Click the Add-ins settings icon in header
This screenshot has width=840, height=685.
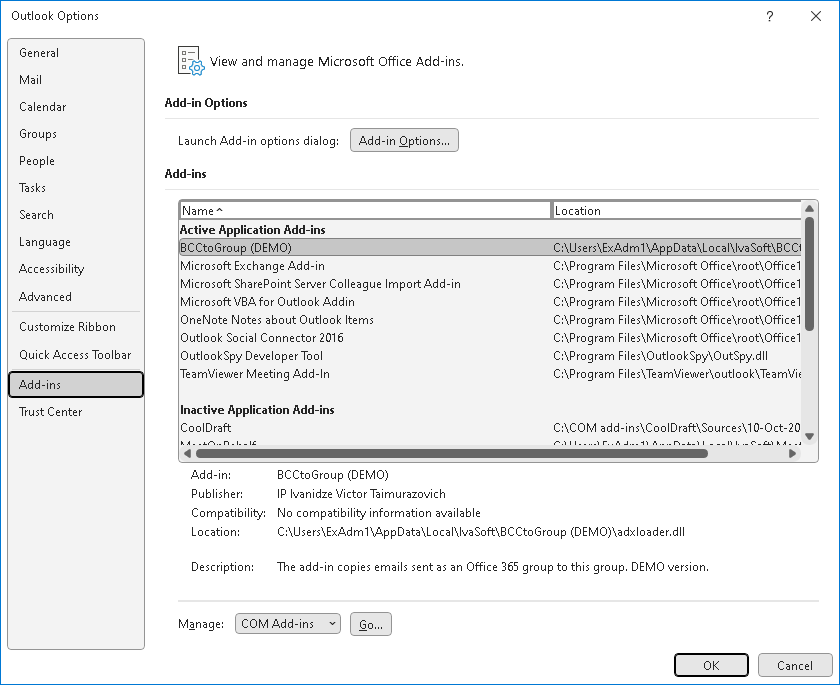[x=191, y=61]
